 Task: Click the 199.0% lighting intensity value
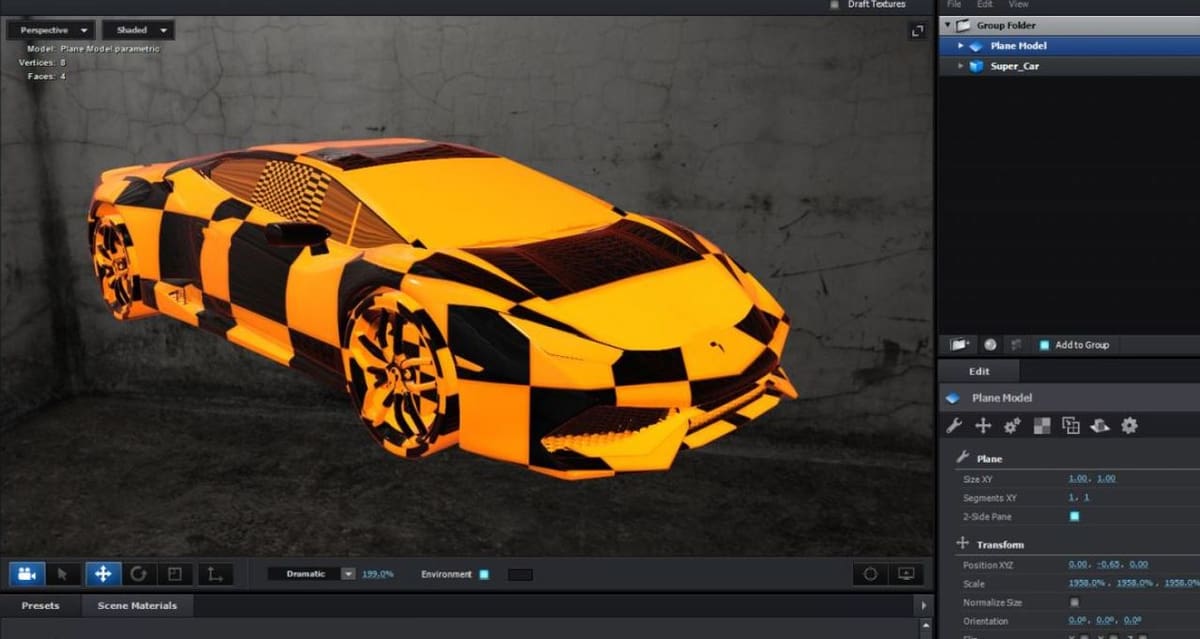click(378, 574)
